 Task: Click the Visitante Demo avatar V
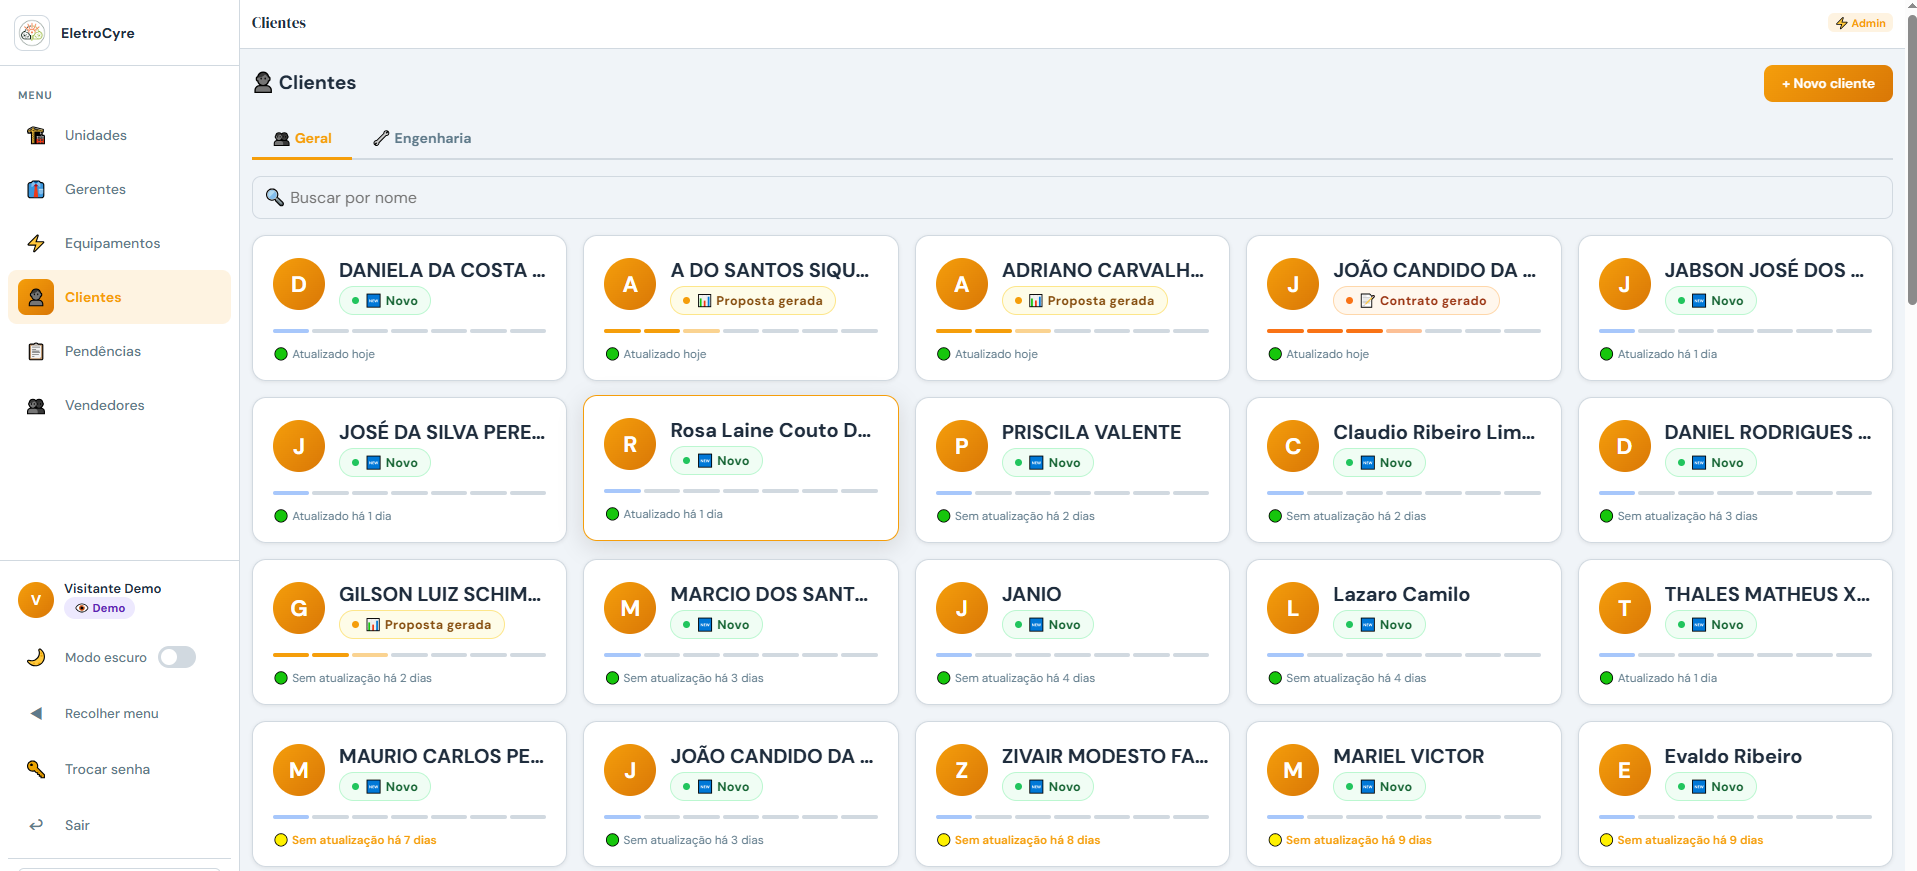[36, 599]
